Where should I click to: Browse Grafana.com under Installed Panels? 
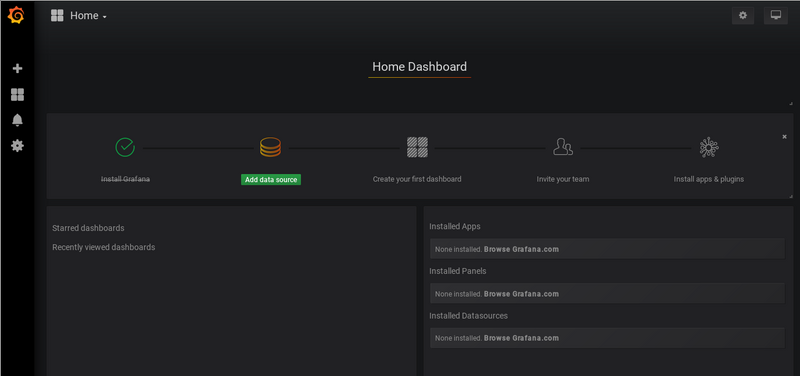click(x=521, y=294)
